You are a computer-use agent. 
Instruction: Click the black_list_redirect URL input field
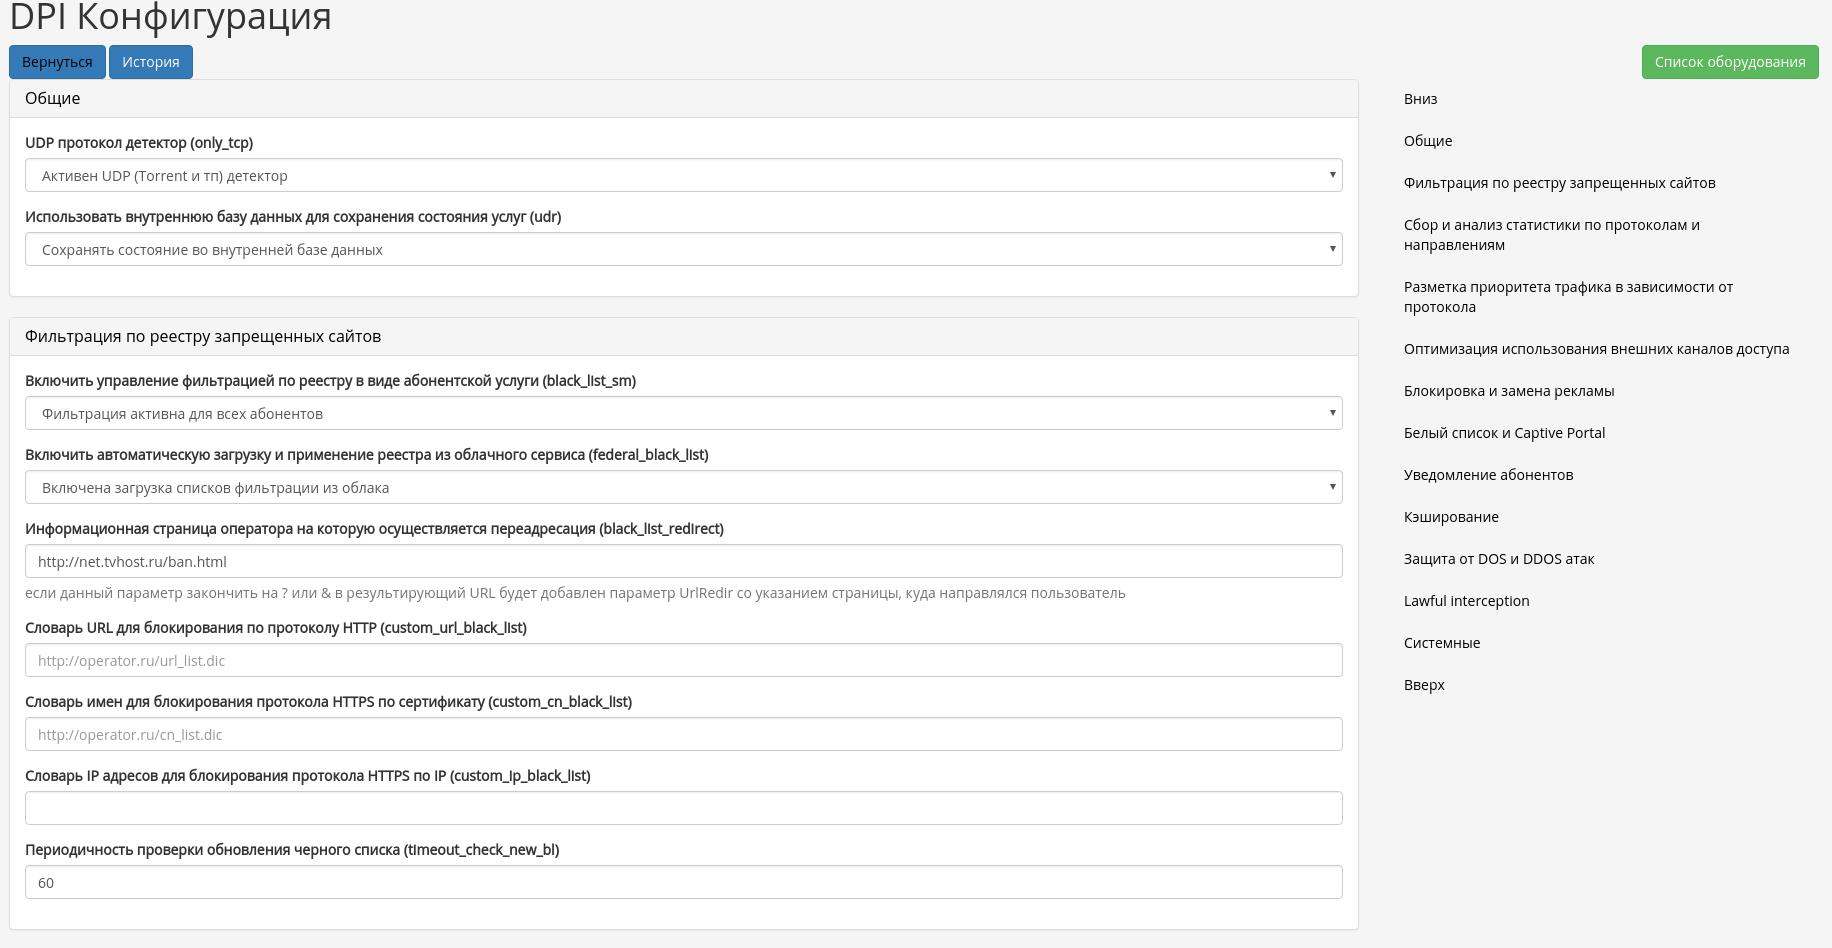click(684, 561)
